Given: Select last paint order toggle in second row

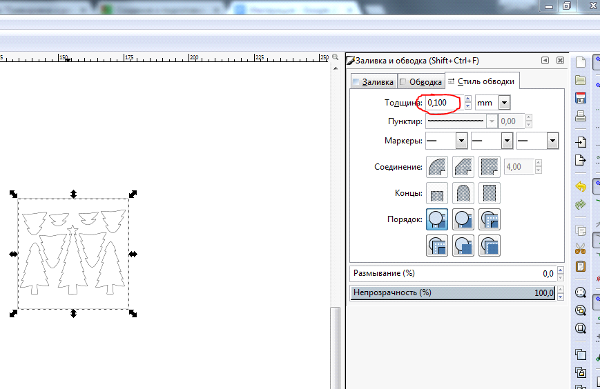Looking at the screenshot, I should [489, 246].
